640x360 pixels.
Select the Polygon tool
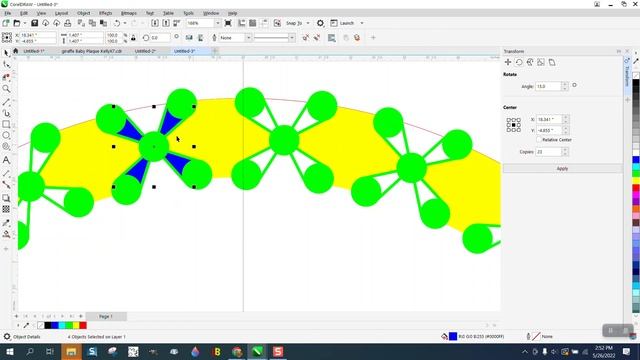[6, 147]
